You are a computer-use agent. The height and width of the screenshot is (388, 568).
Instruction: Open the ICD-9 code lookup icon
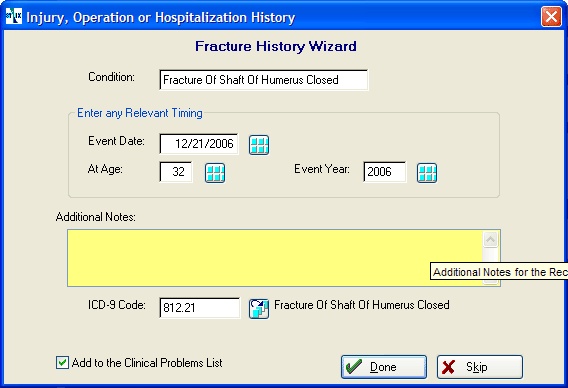click(259, 309)
